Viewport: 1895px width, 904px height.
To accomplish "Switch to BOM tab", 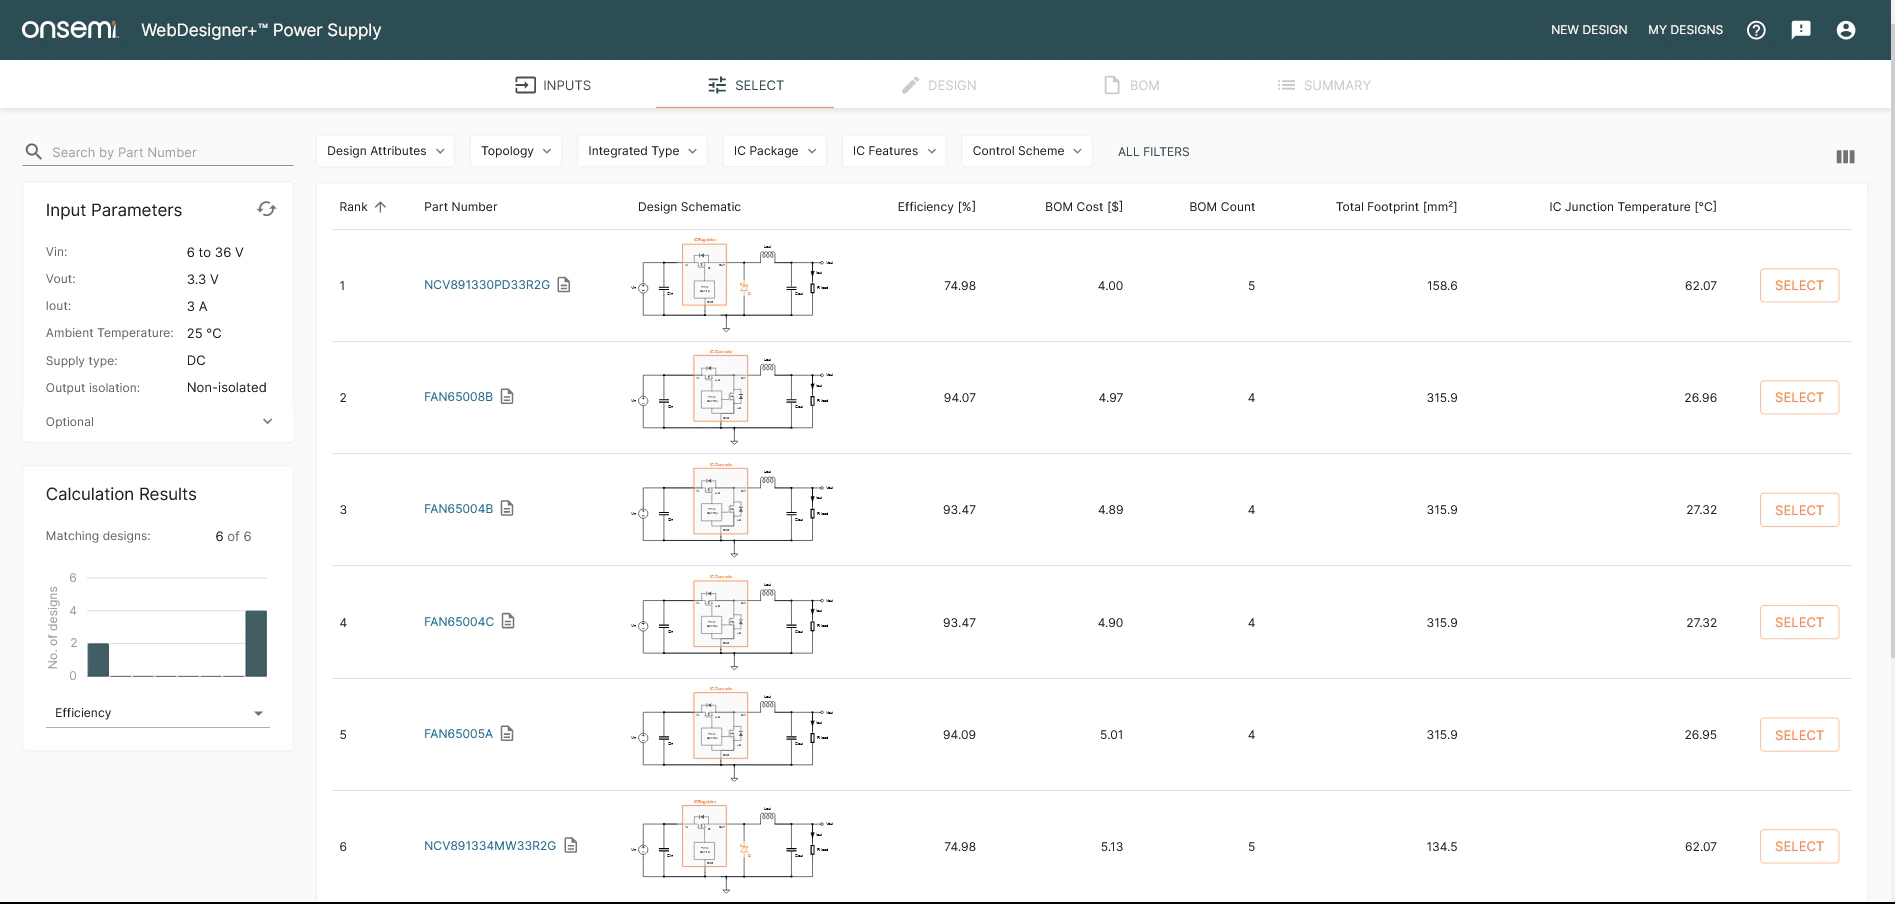I will (1131, 85).
